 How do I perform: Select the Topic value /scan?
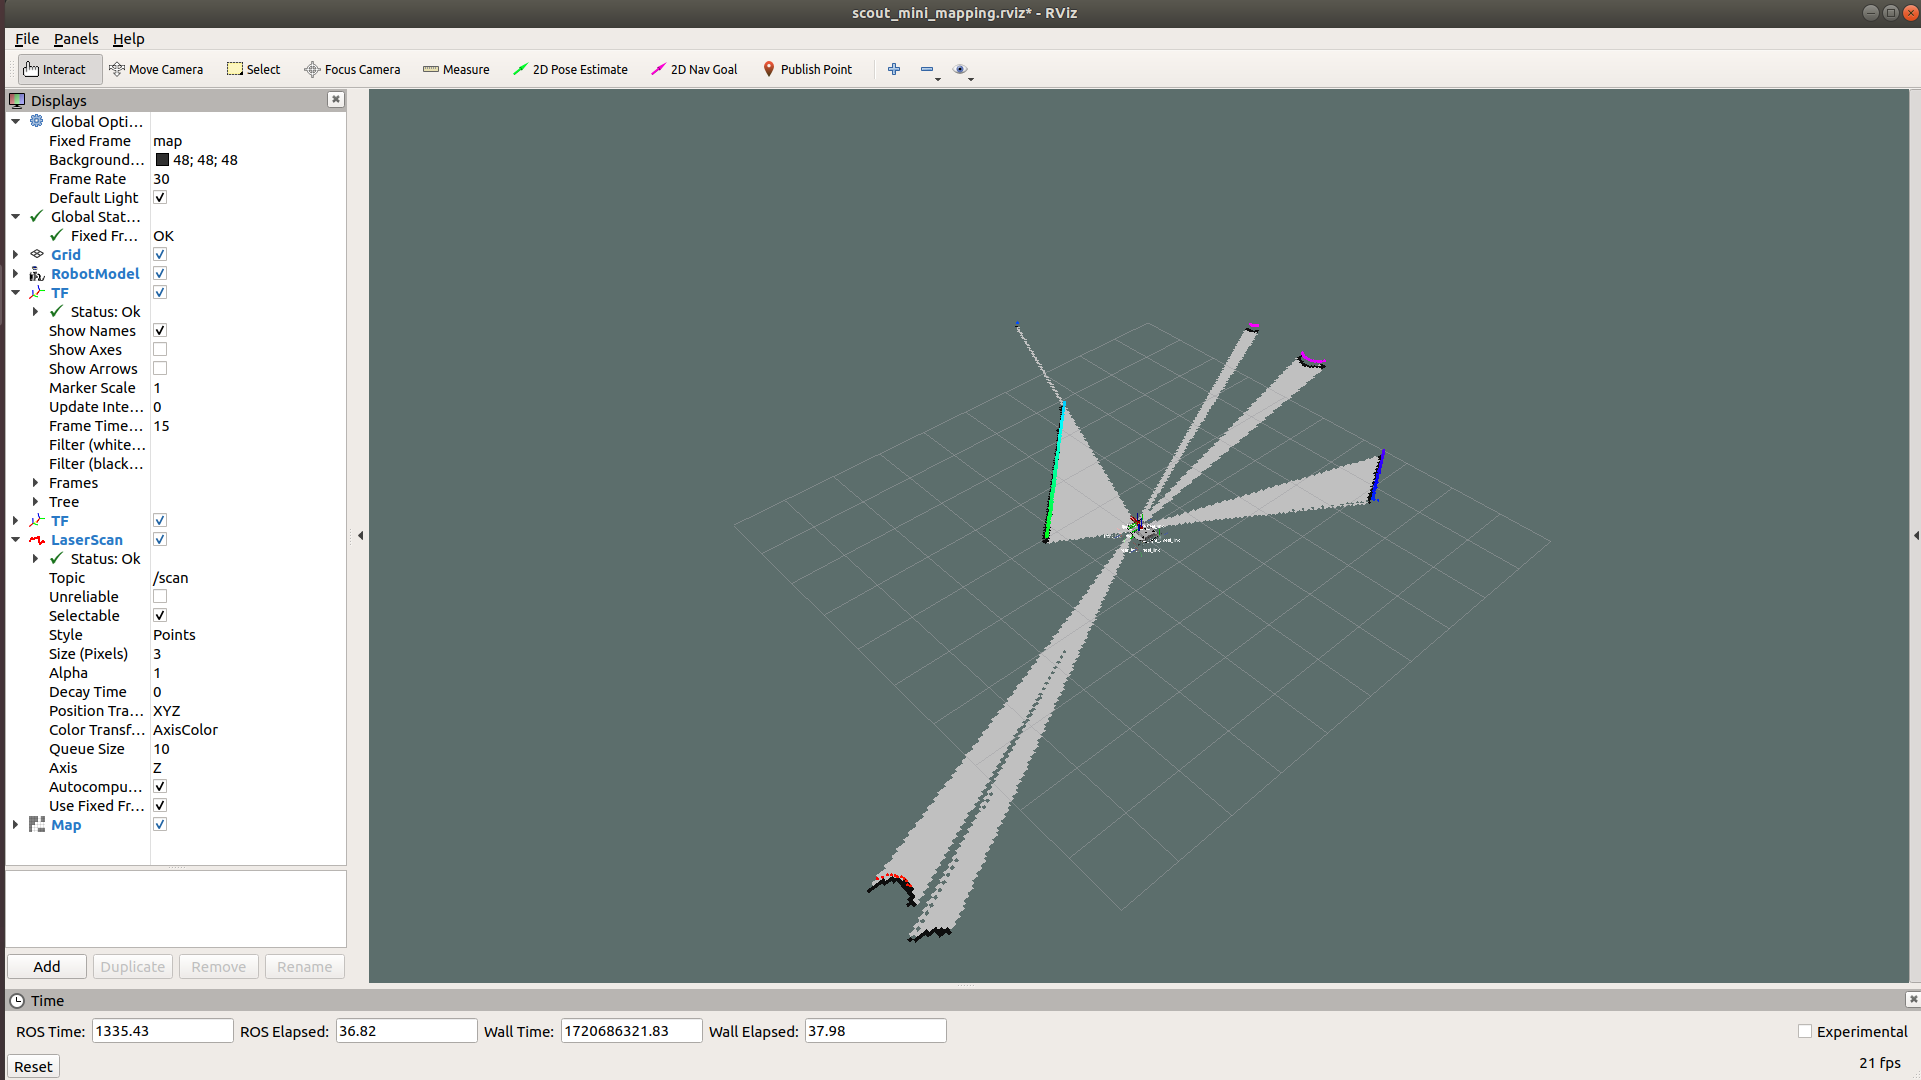tap(171, 577)
